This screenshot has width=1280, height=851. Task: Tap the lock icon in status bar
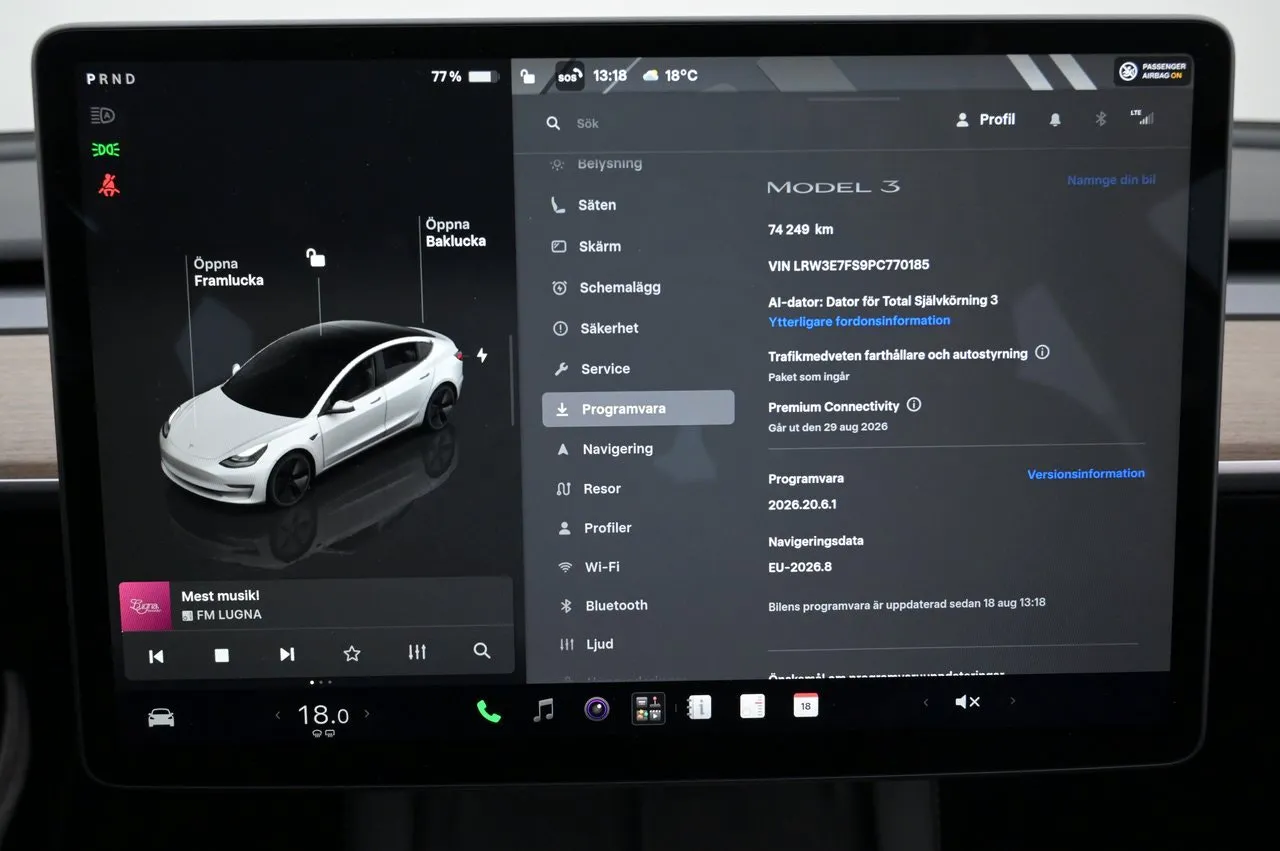(x=528, y=76)
